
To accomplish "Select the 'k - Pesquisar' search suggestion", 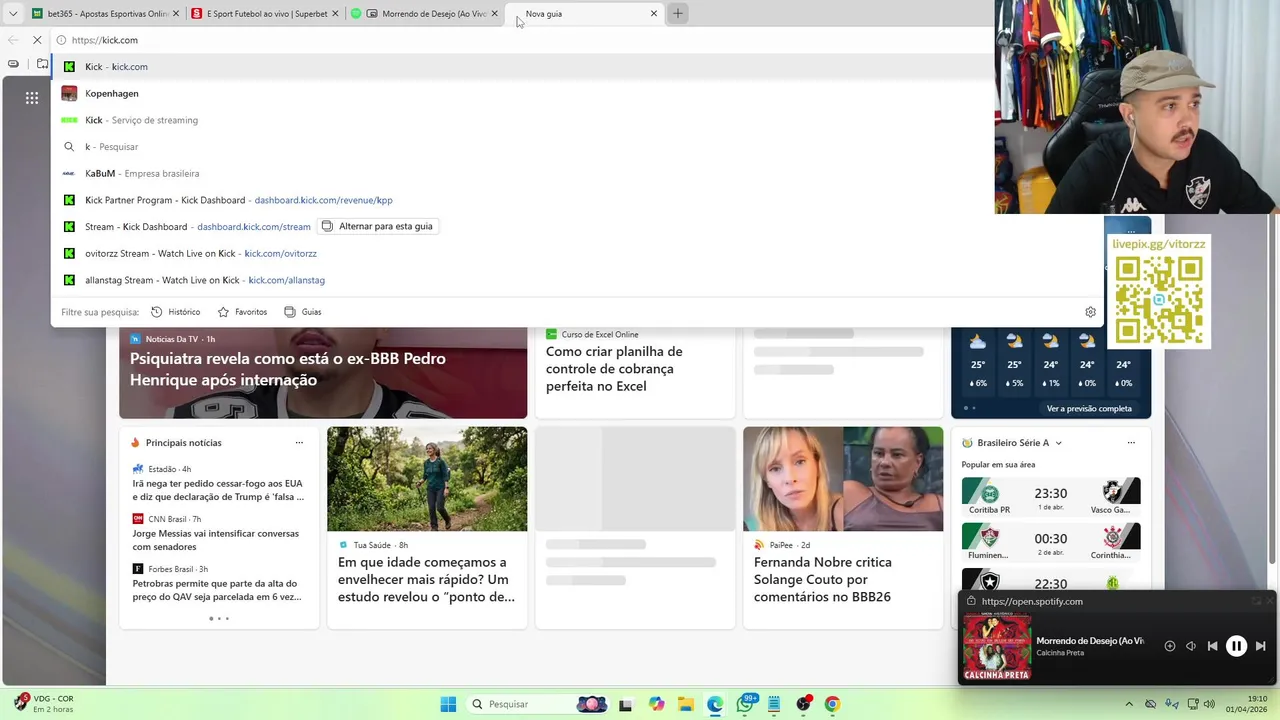I will click(522, 146).
